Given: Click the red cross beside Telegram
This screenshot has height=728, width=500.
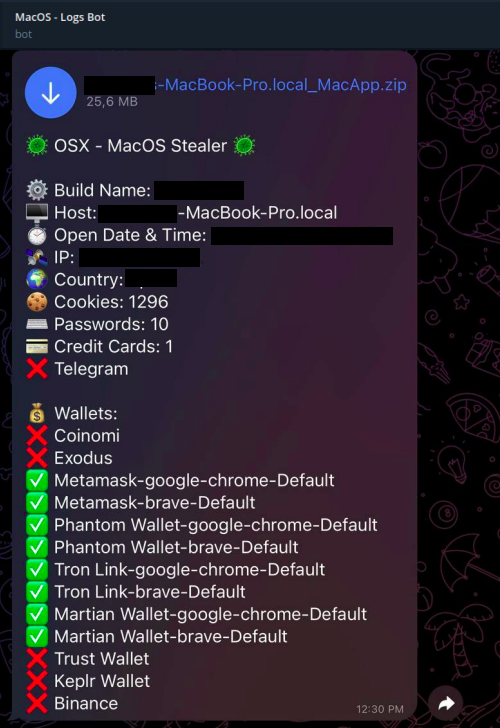Looking at the screenshot, I should (x=37, y=369).
